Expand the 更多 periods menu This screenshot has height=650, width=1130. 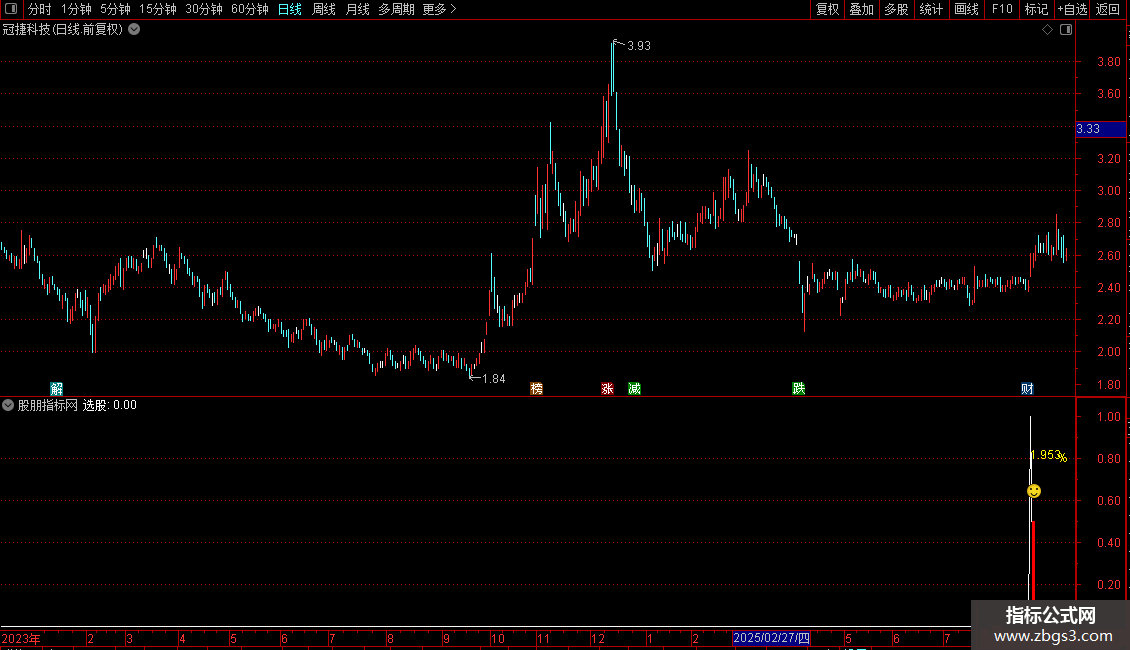coord(440,9)
